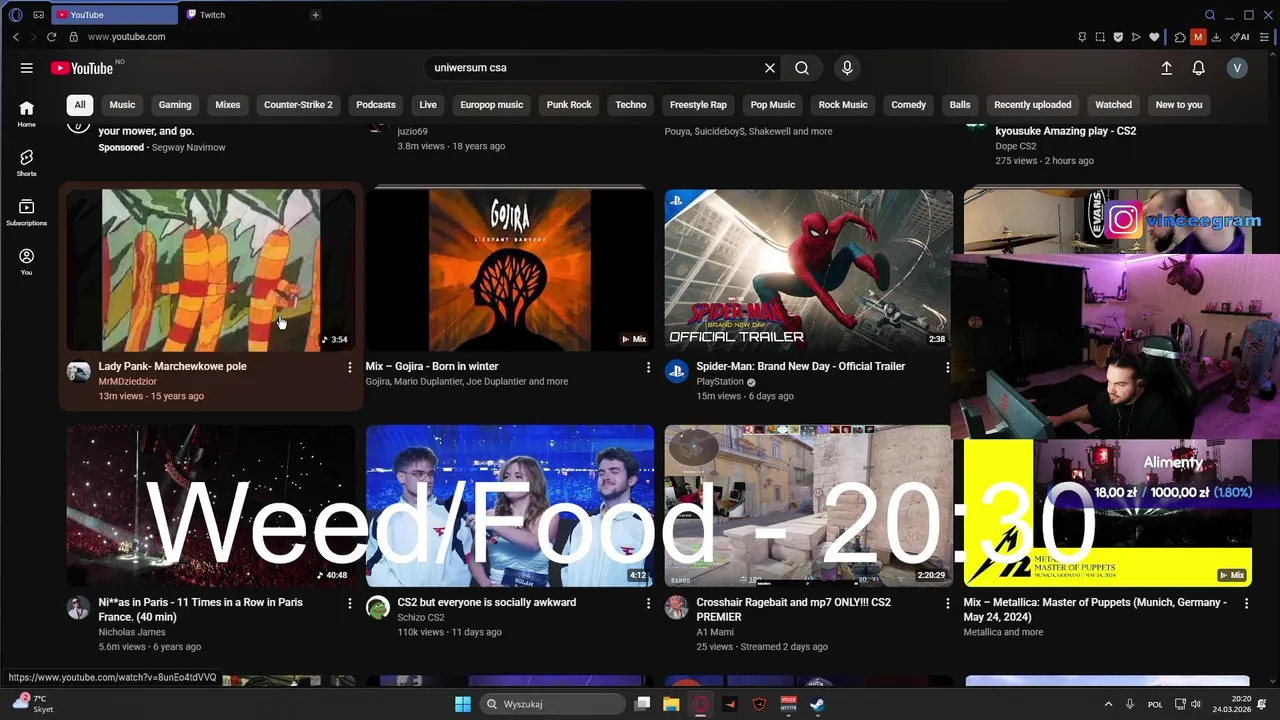Open the browser extensions icon
Image resolution: width=1280 pixels, height=720 pixels.
tap(1180, 37)
